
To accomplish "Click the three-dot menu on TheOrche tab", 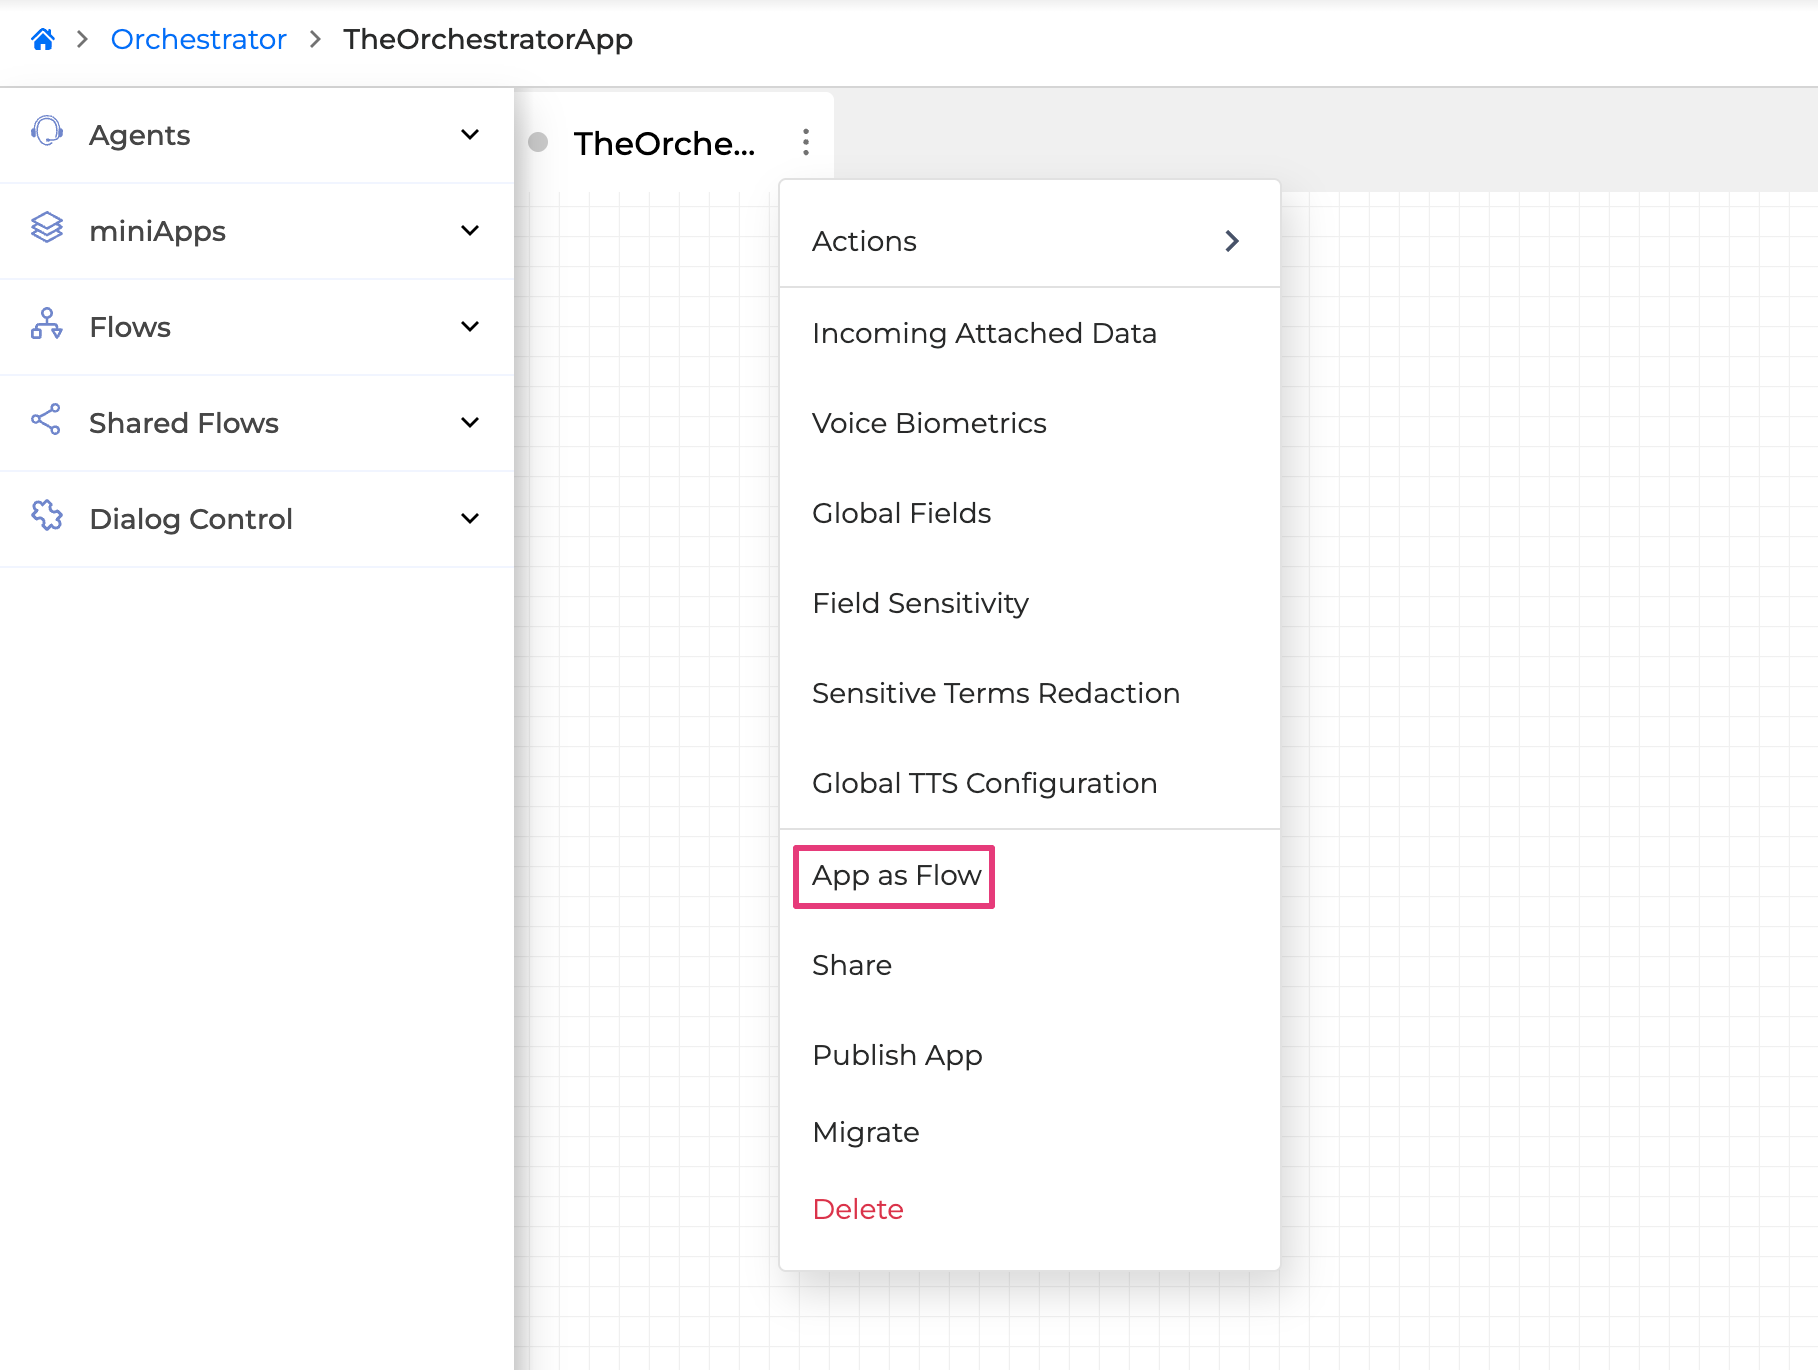I will (805, 142).
